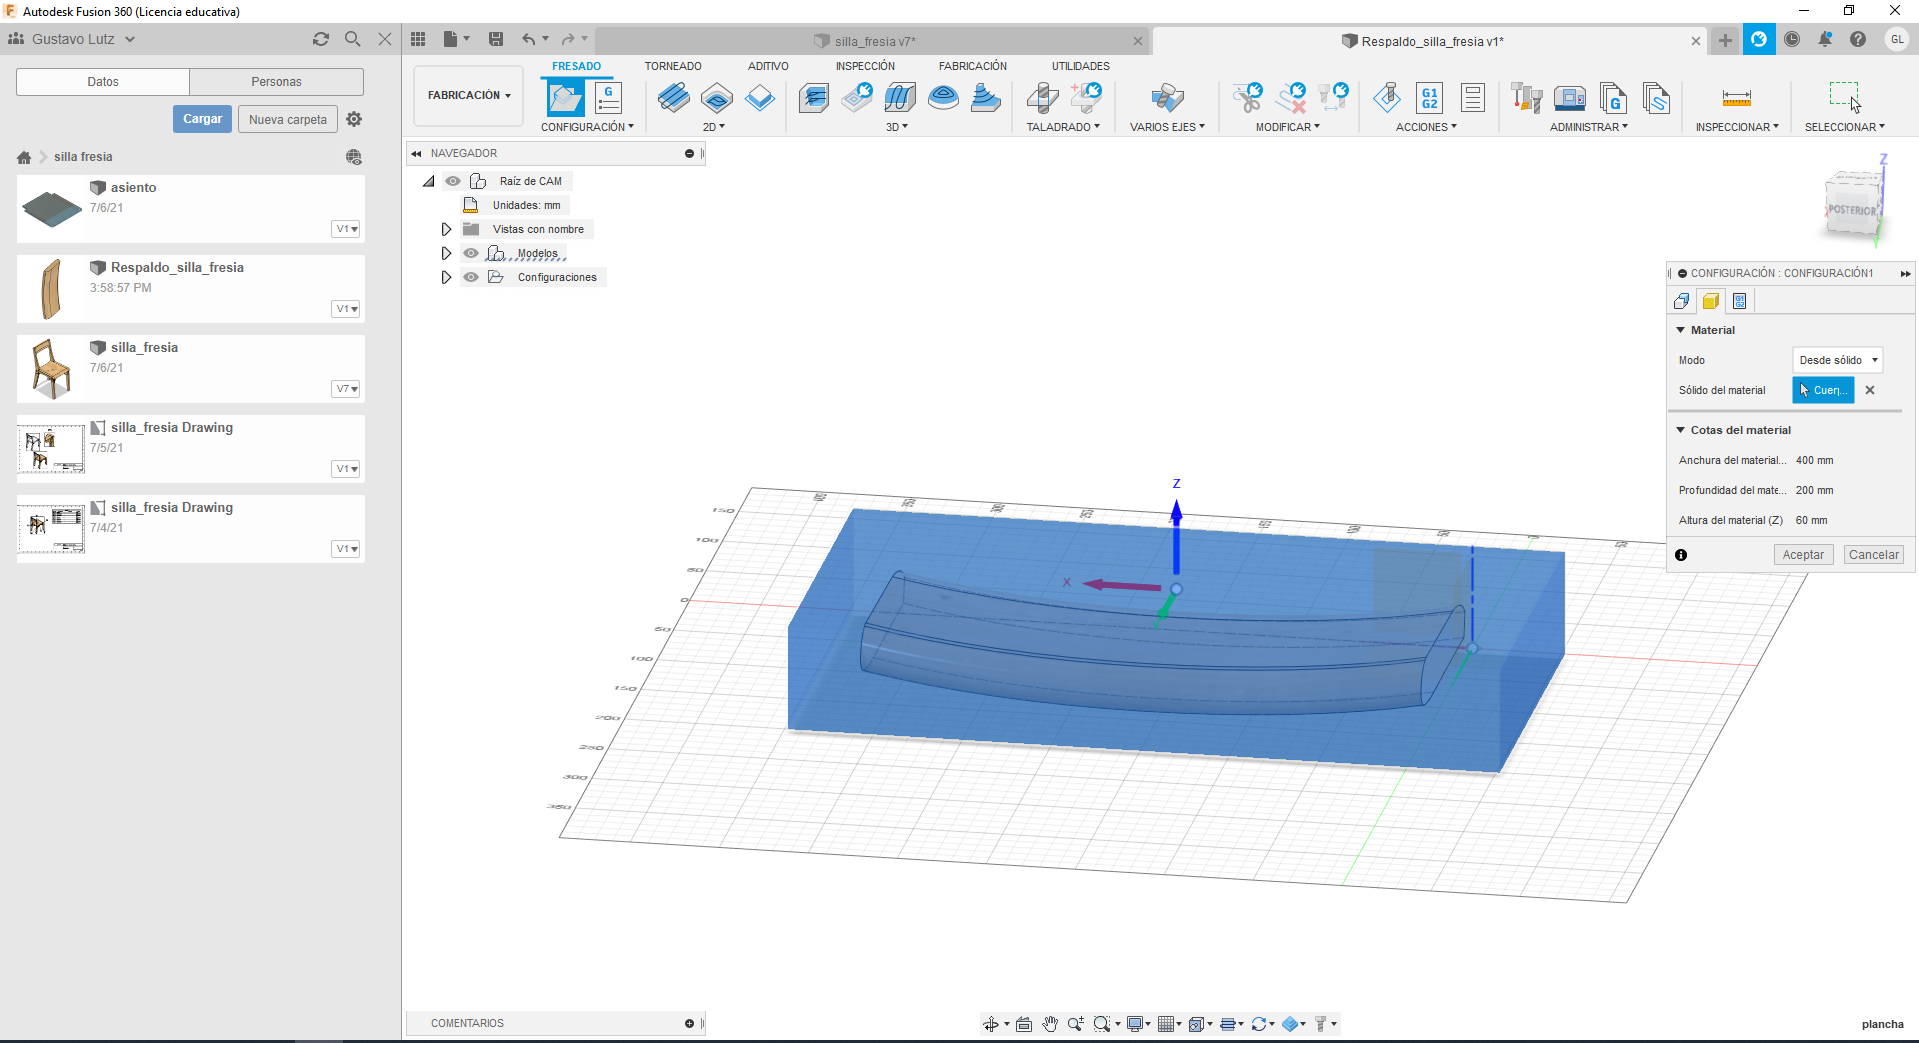Open the Setup Sheet icon
Screen dimensions: 1919x1043
1473,98
